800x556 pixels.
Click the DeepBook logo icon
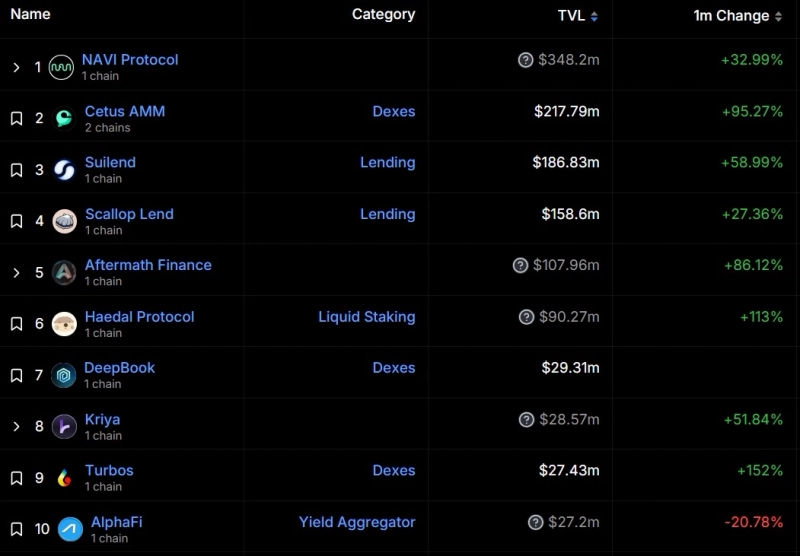pyautogui.click(x=64, y=375)
